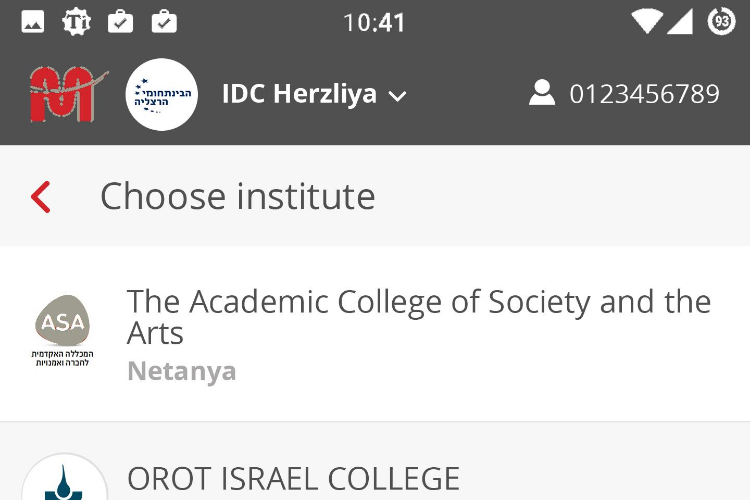Screen dimensions: 750x500
Task: Click the Choose institute heading
Action: (x=238, y=196)
